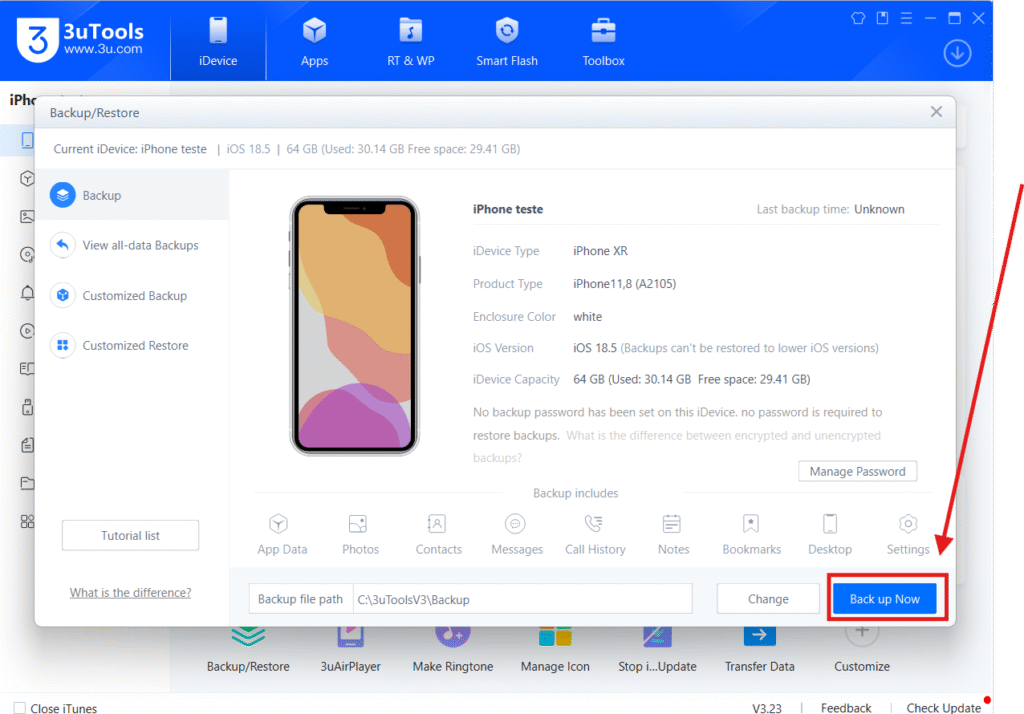Click the grid more sidebar icon

pyautogui.click(x=27, y=521)
